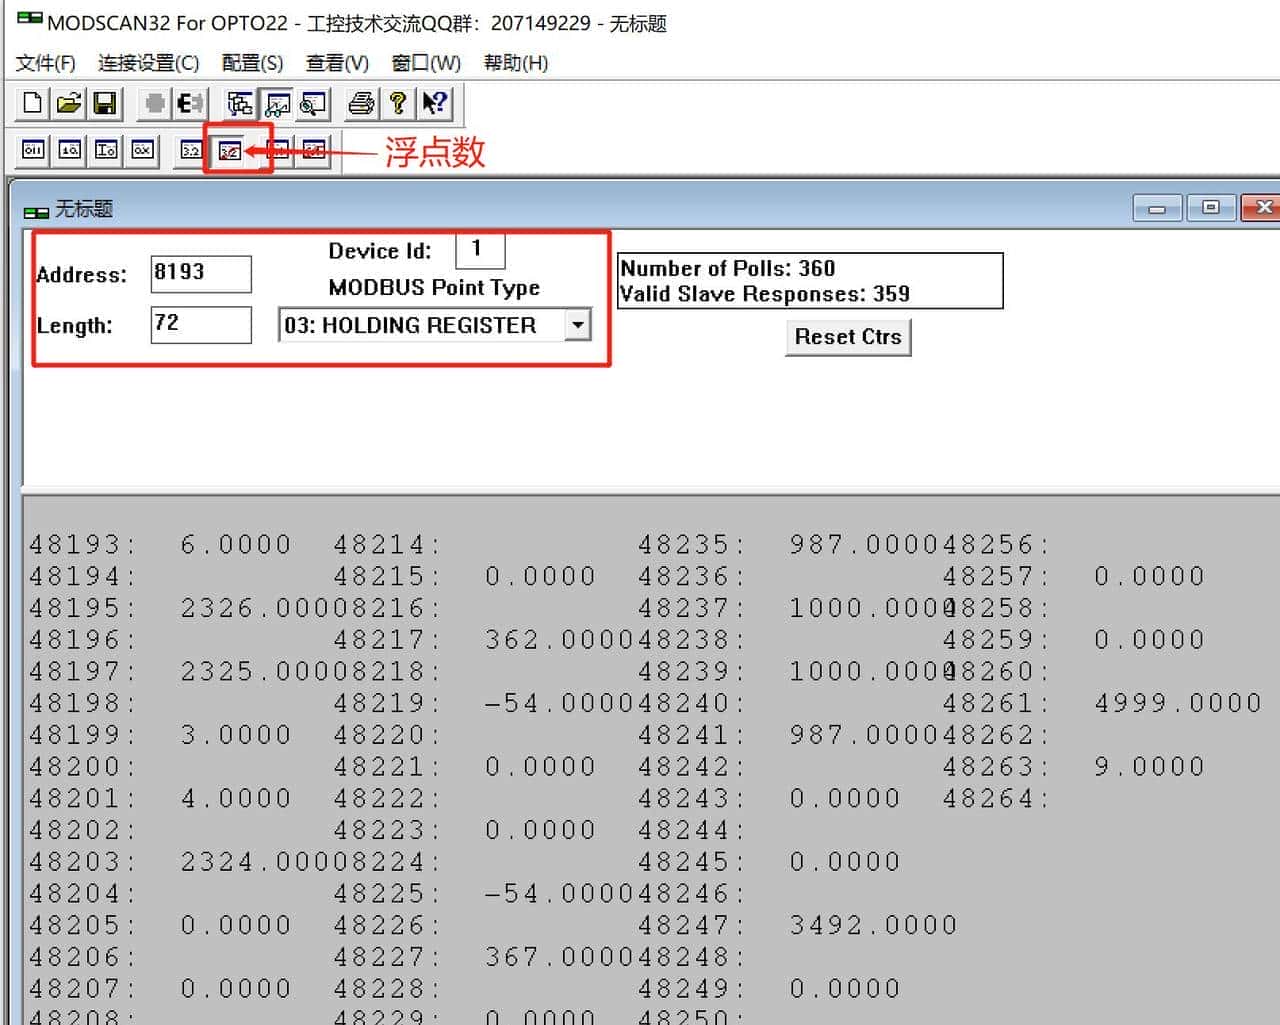Viewport: 1280px width, 1025px height.
Task: Select 03: HOLDING REGISTER point type
Action: (420, 325)
